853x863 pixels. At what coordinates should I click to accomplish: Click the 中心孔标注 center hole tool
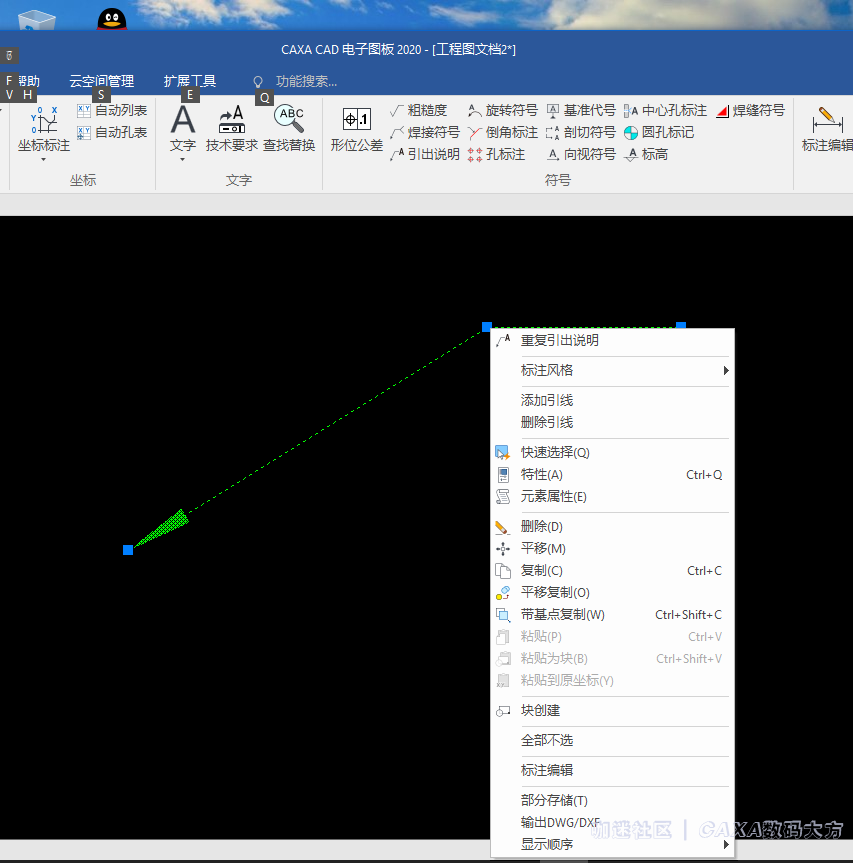tap(665, 111)
